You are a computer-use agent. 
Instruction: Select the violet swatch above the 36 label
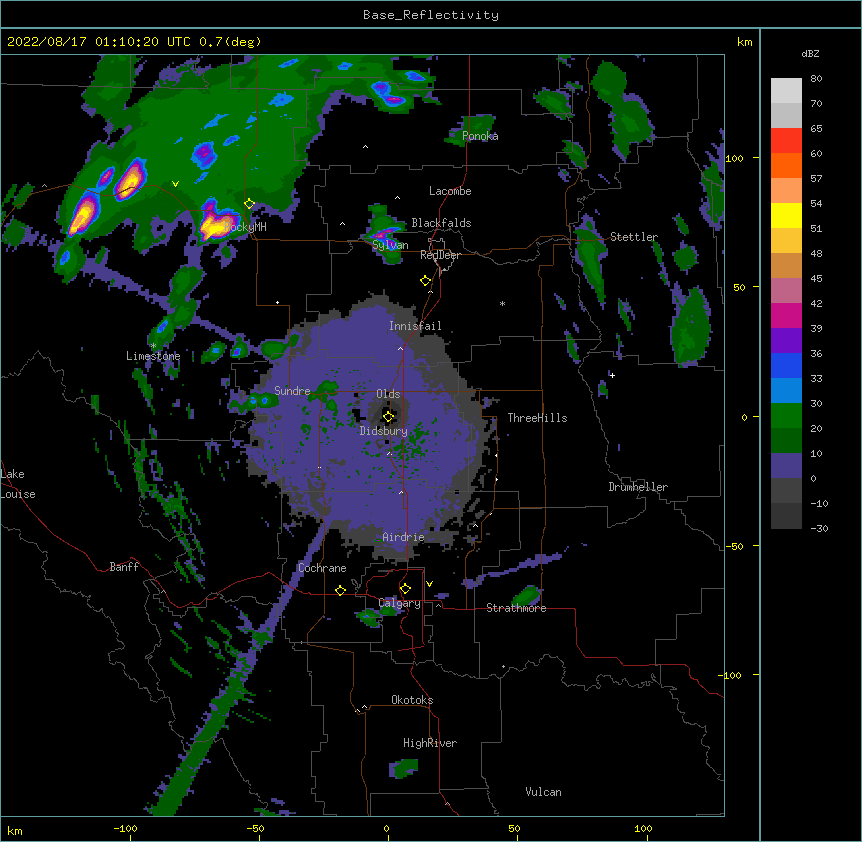(786, 341)
